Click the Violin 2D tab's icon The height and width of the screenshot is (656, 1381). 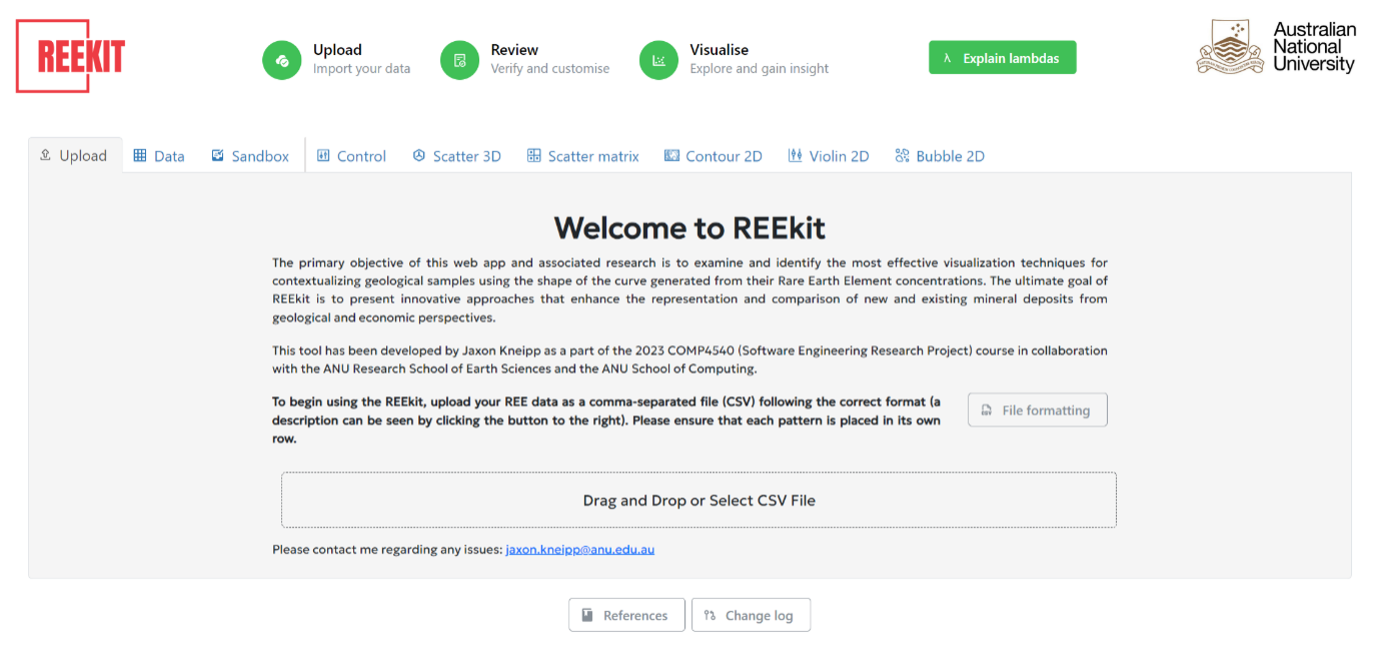tap(795, 155)
